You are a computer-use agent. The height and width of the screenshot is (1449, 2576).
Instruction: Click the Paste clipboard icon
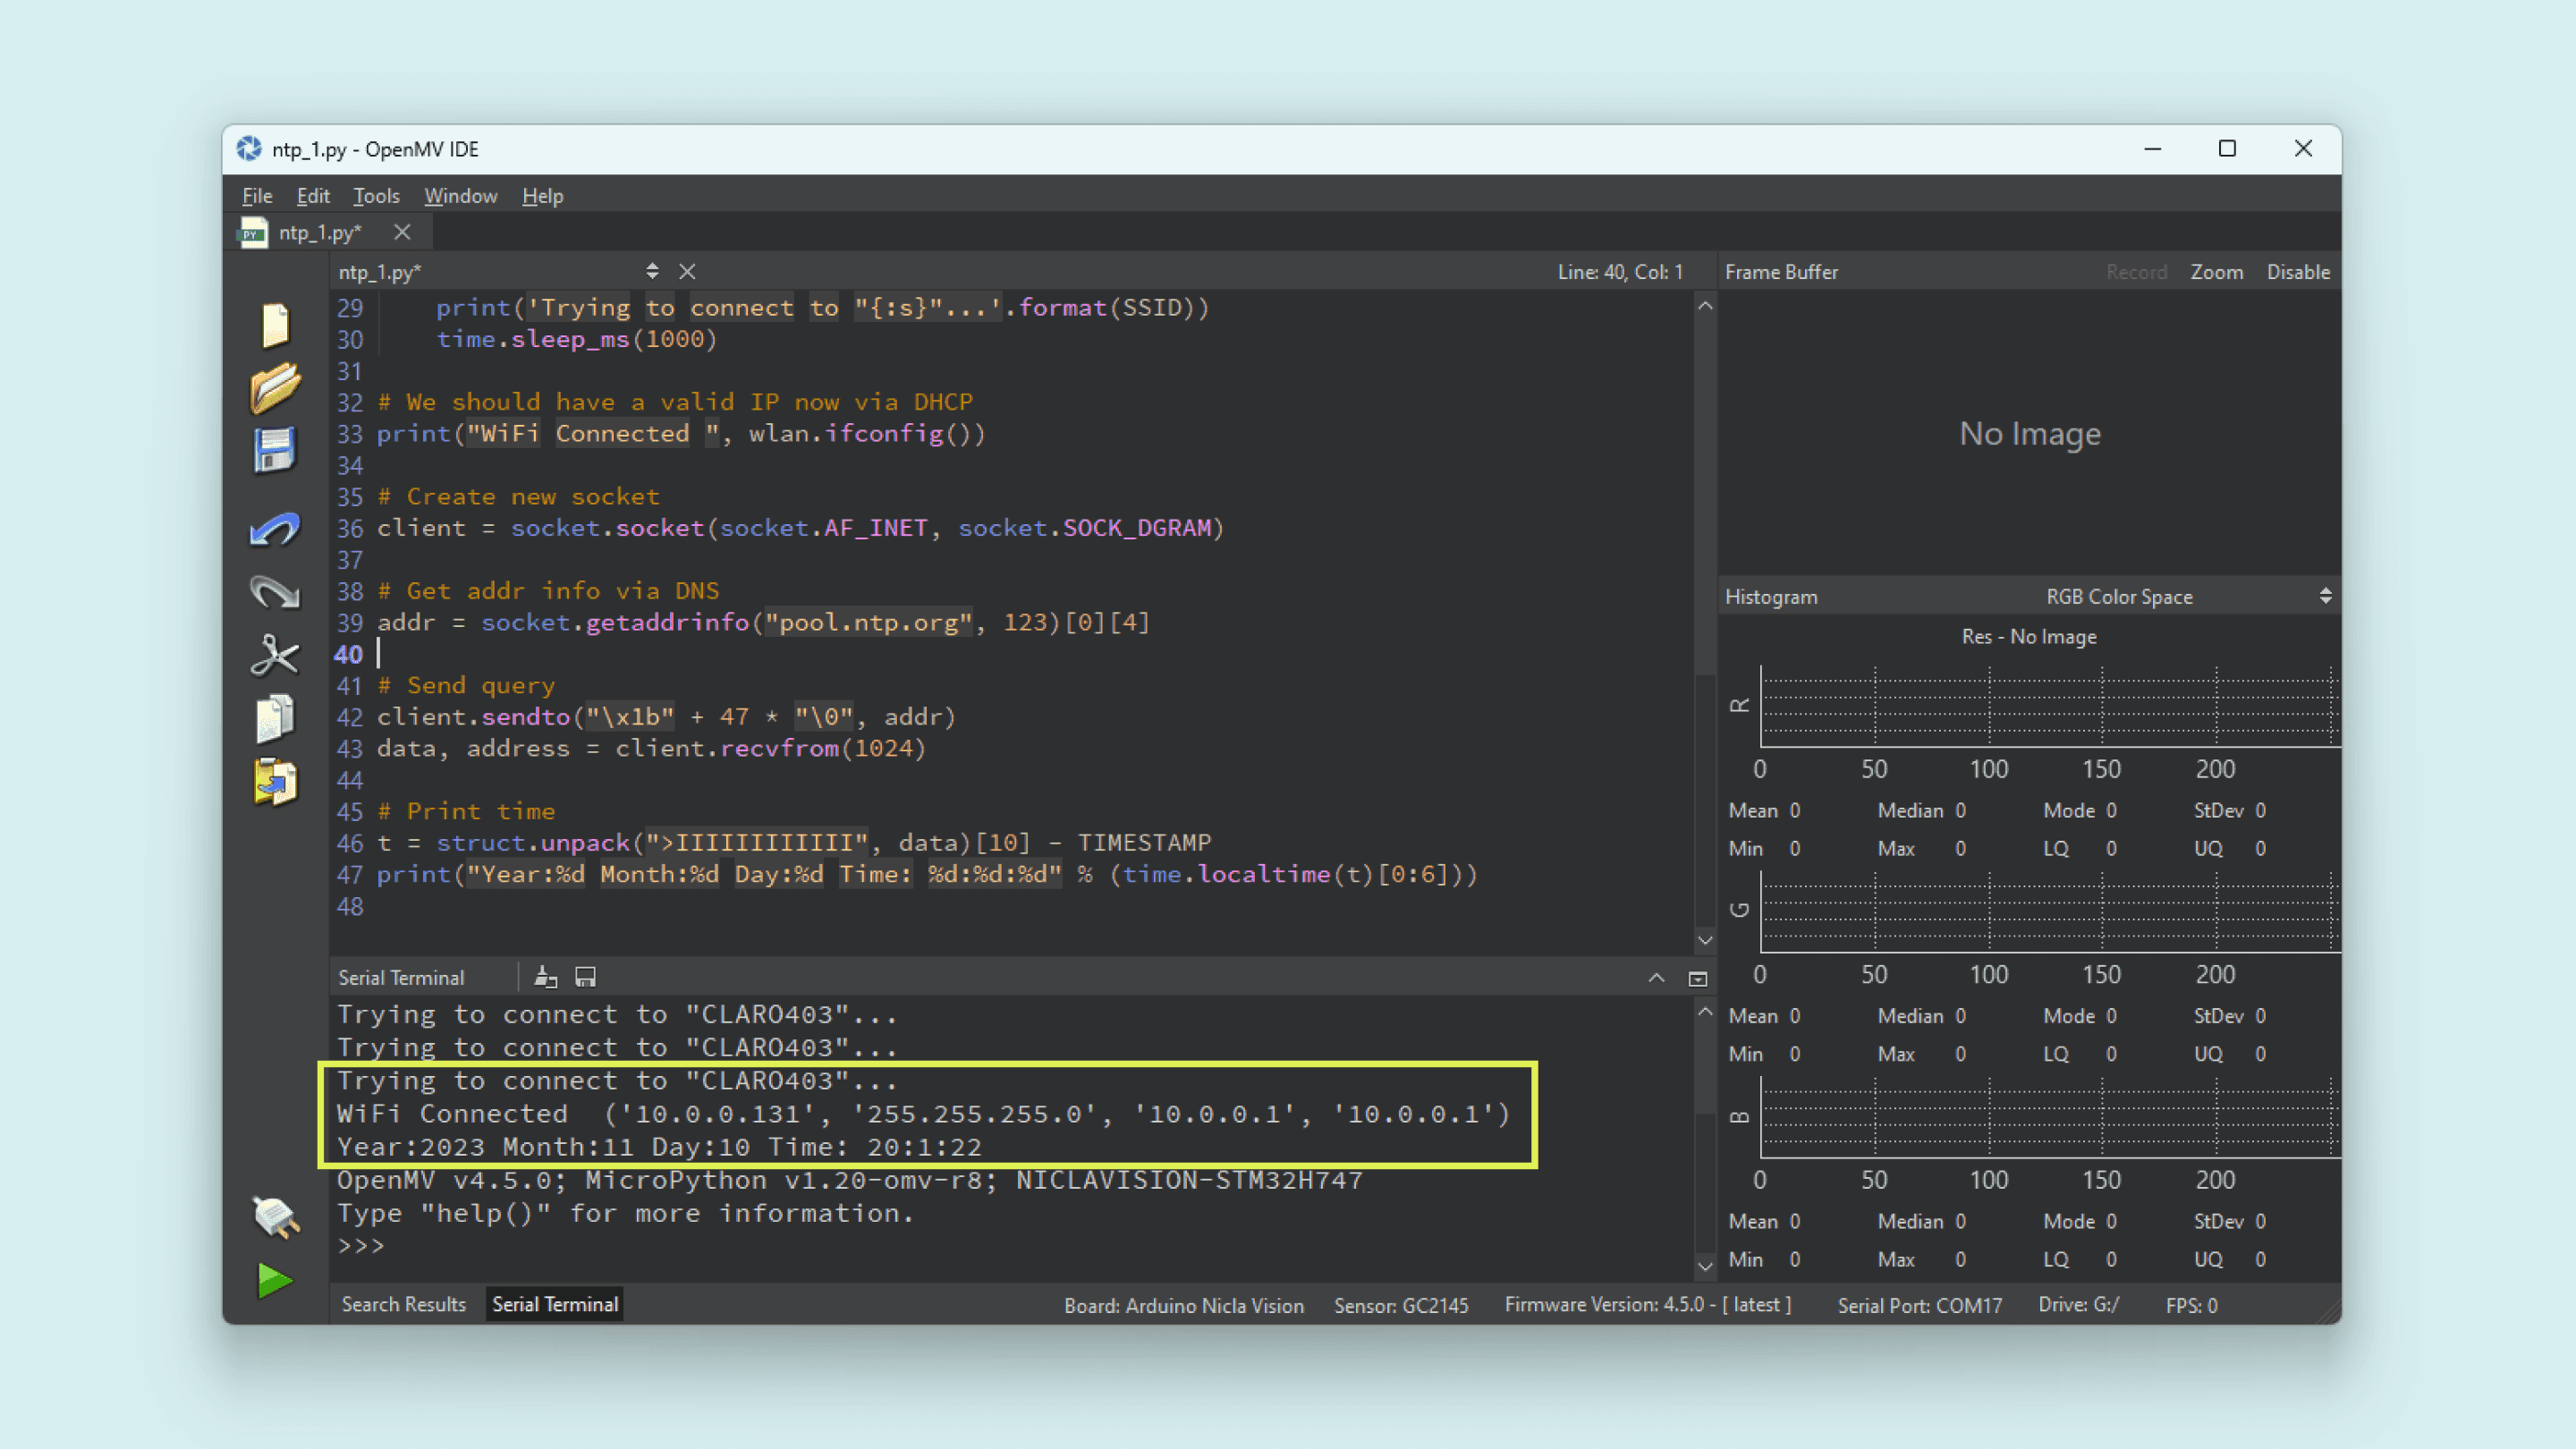click(x=275, y=782)
